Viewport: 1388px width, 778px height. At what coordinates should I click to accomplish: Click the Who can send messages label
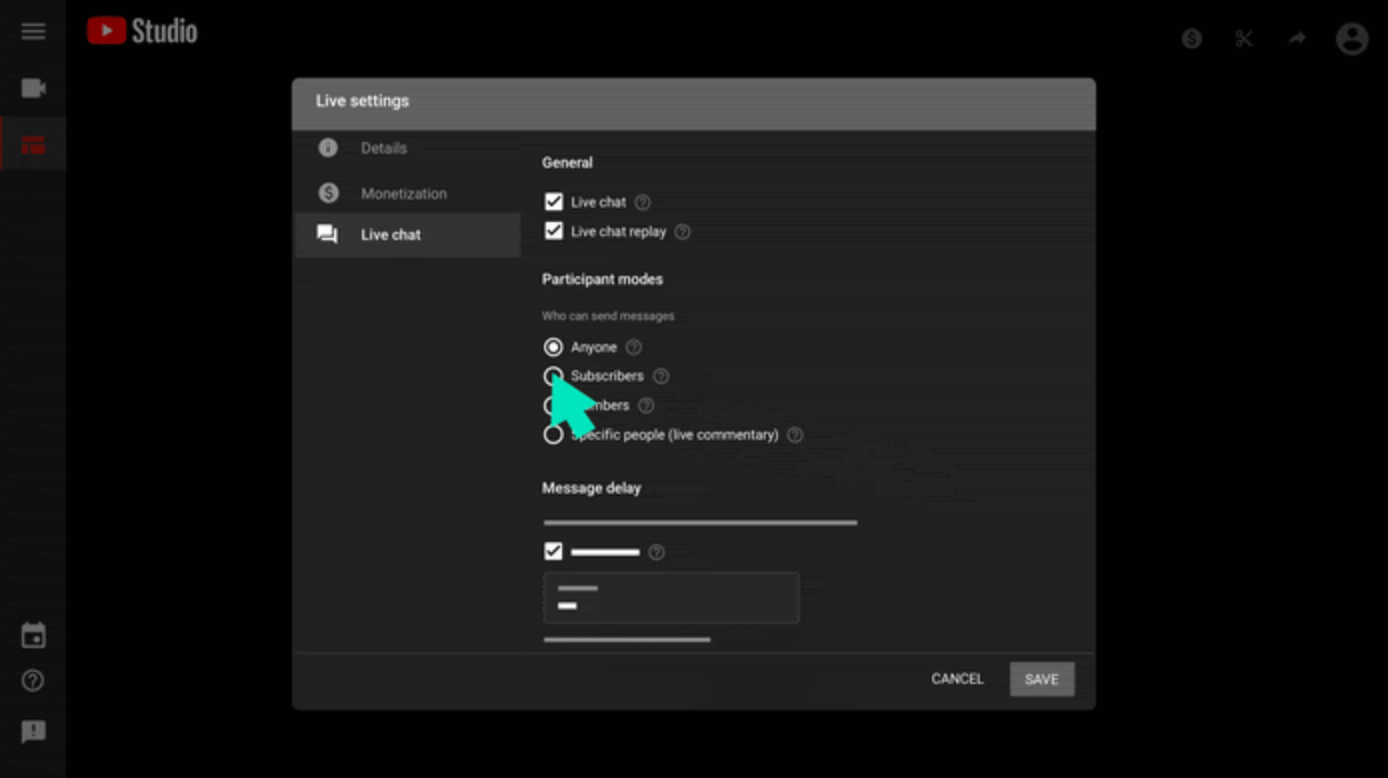[608, 316]
